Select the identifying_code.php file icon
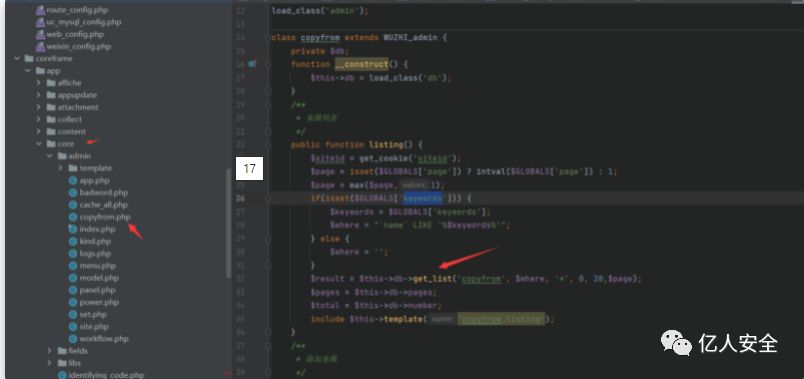This screenshot has width=804, height=379. tap(62, 375)
